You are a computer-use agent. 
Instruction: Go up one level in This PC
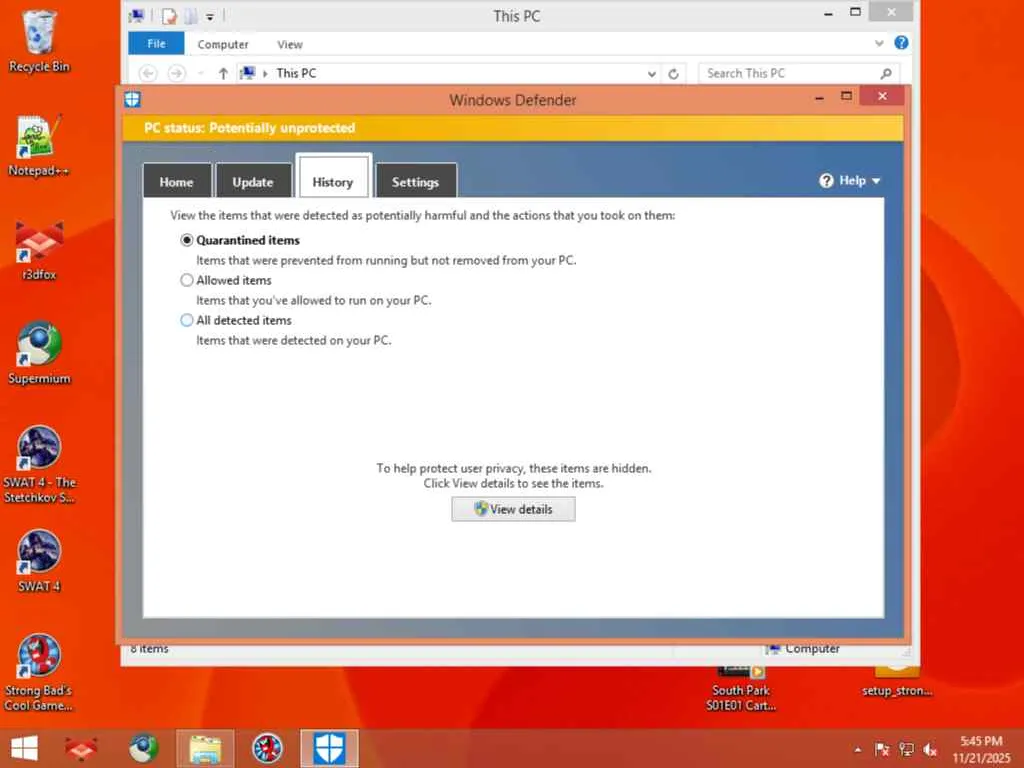tap(223, 73)
